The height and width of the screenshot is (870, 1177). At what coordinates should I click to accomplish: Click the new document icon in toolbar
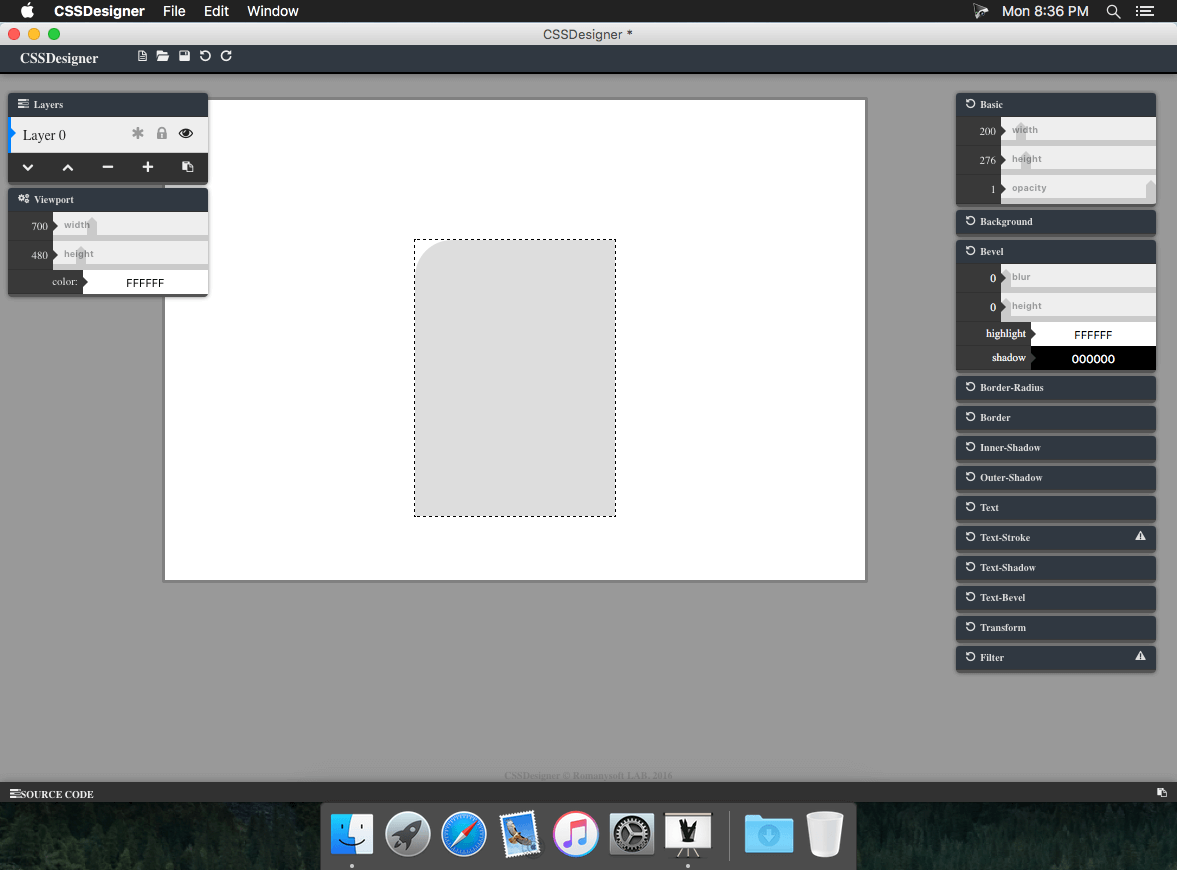coord(142,56)
